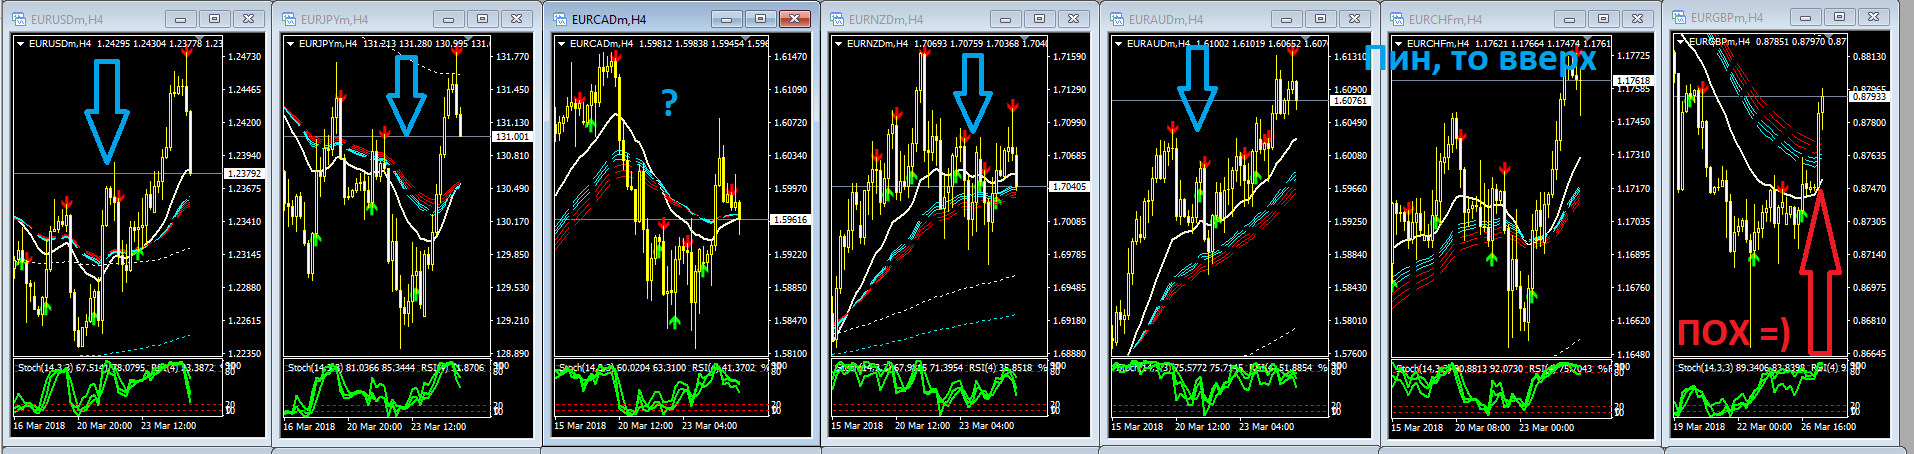Screen dimensions: 1914x454
Task: Minimize the EURAUDm,H4 chart window
Action: (x=1287, y=19)
